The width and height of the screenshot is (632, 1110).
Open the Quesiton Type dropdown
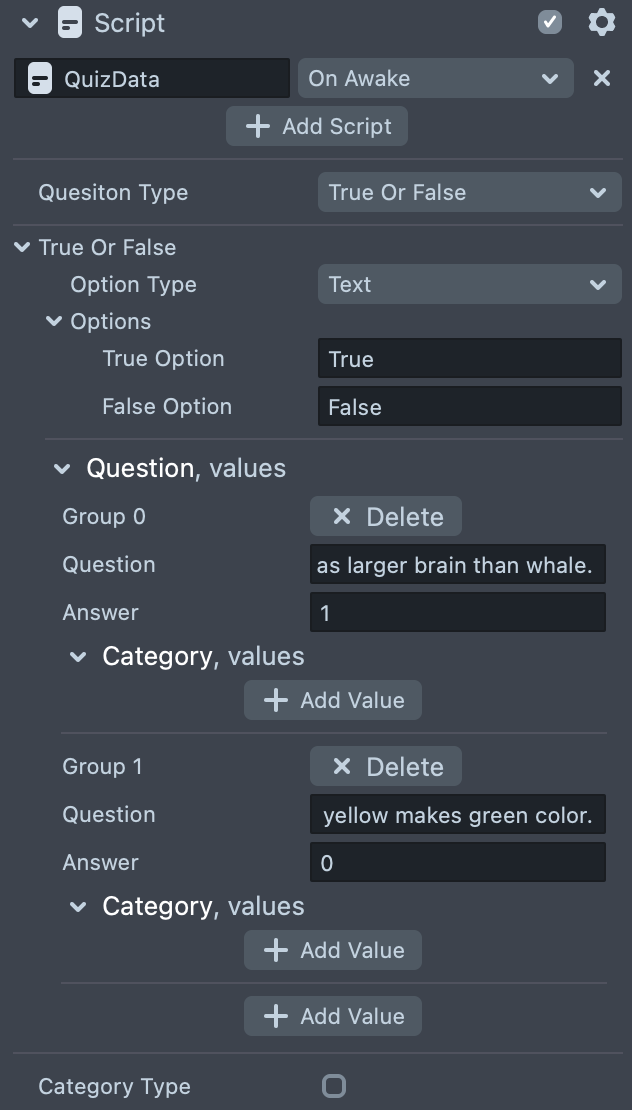click(x=469, y=192)
